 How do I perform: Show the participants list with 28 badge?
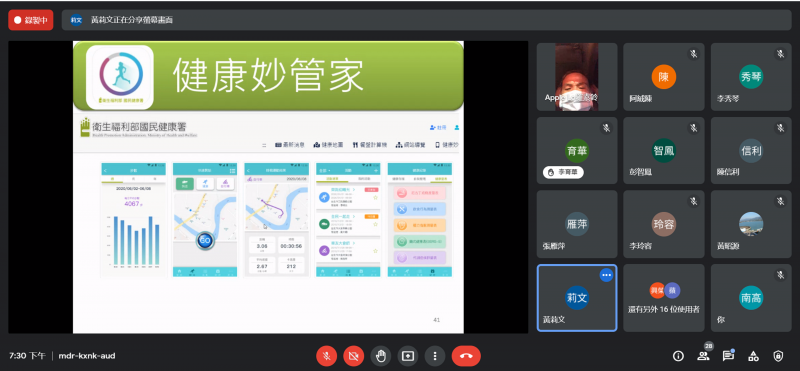704,355
